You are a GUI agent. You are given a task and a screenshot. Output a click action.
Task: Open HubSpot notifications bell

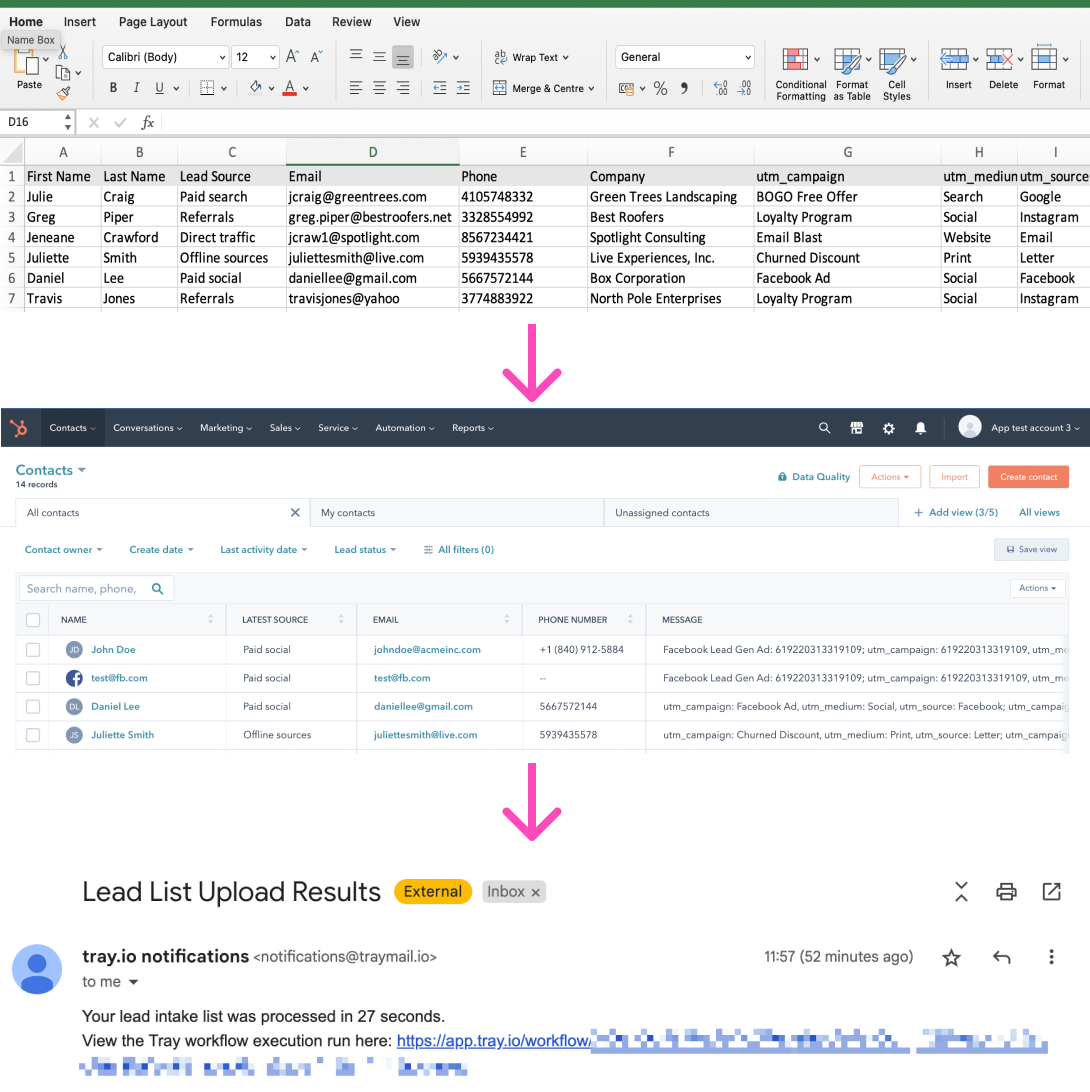point(921,428)
